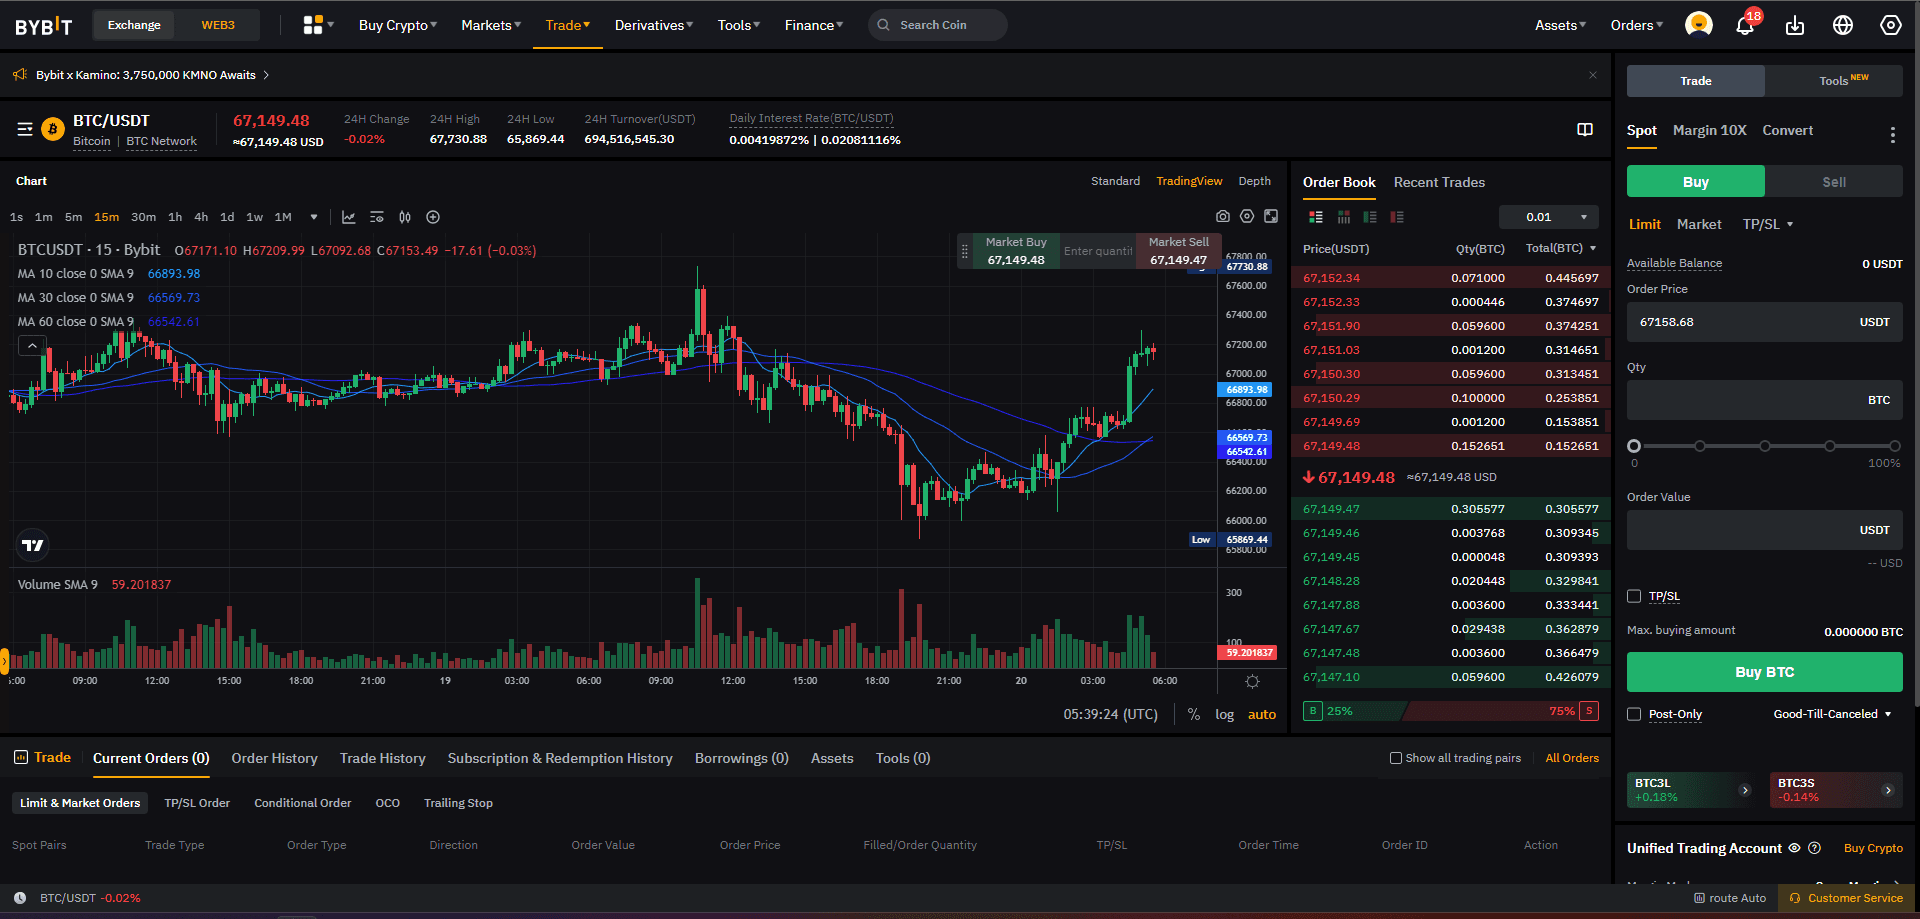Open the chart axis settings gear

1252,681
